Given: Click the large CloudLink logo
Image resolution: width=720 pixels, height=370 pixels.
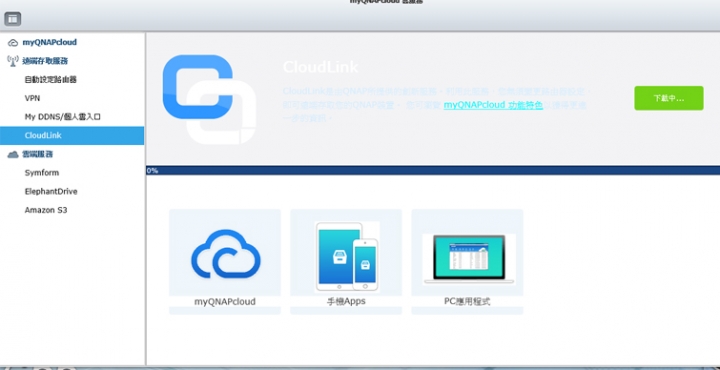Looking at the screenshot, I should click(x=209, y=99).
